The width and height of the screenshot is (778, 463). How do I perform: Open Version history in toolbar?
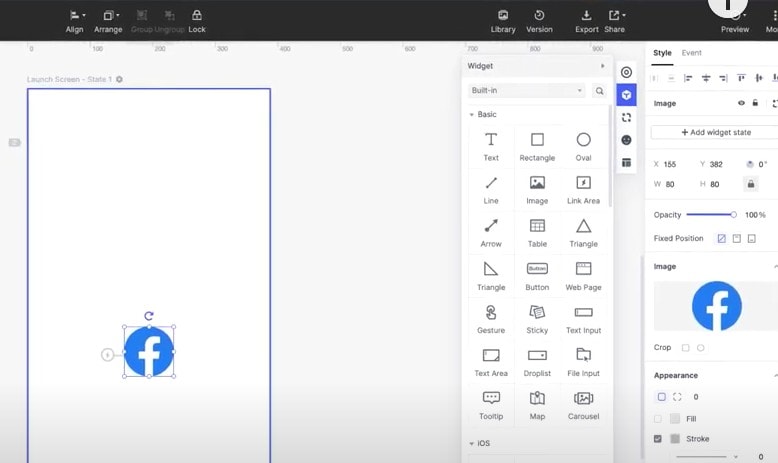pyautogui.click(x=539, y=22)
